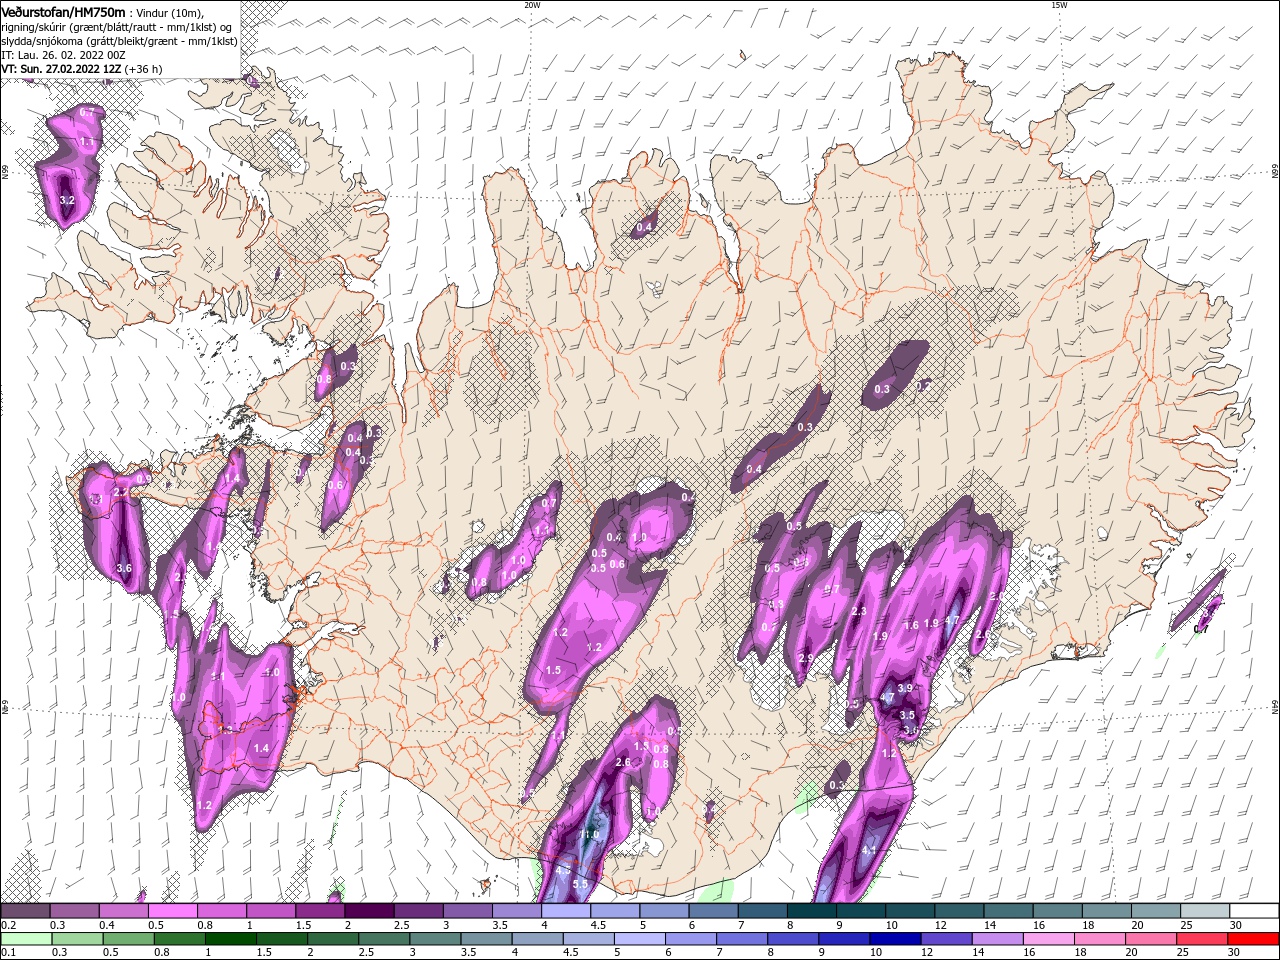This screenshot has width=1280, height=960.
Task: Click the 0.2 label on the snow scale
Action: (x=8, y=925)
